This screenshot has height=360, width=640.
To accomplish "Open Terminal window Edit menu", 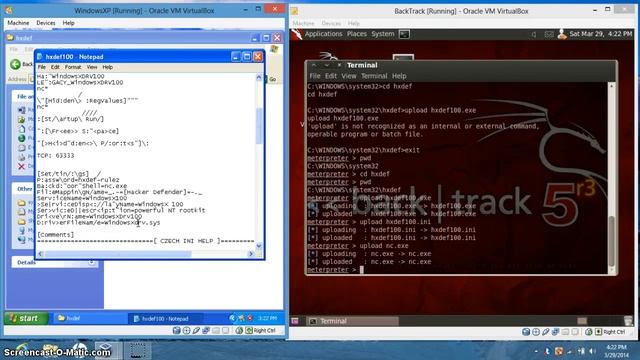I will [331, 76].
